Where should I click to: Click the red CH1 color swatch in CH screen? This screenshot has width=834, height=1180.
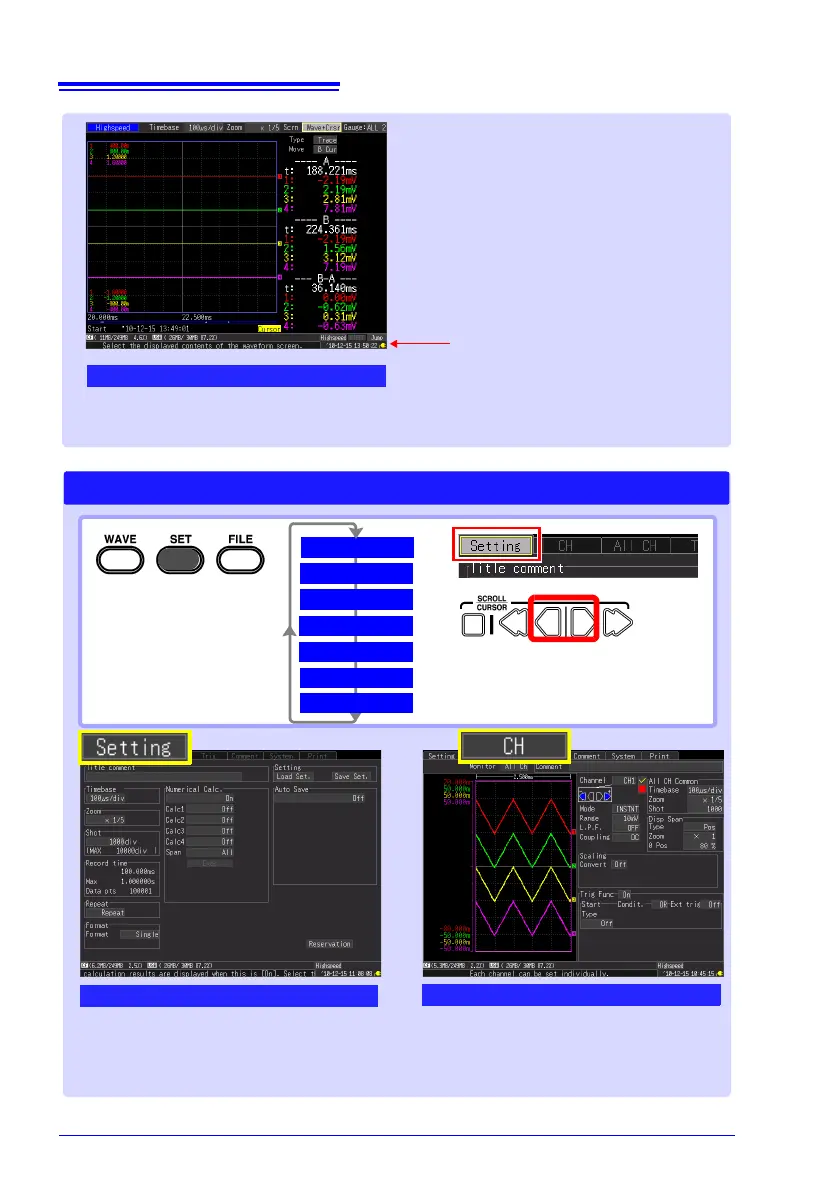pos(642,789)
